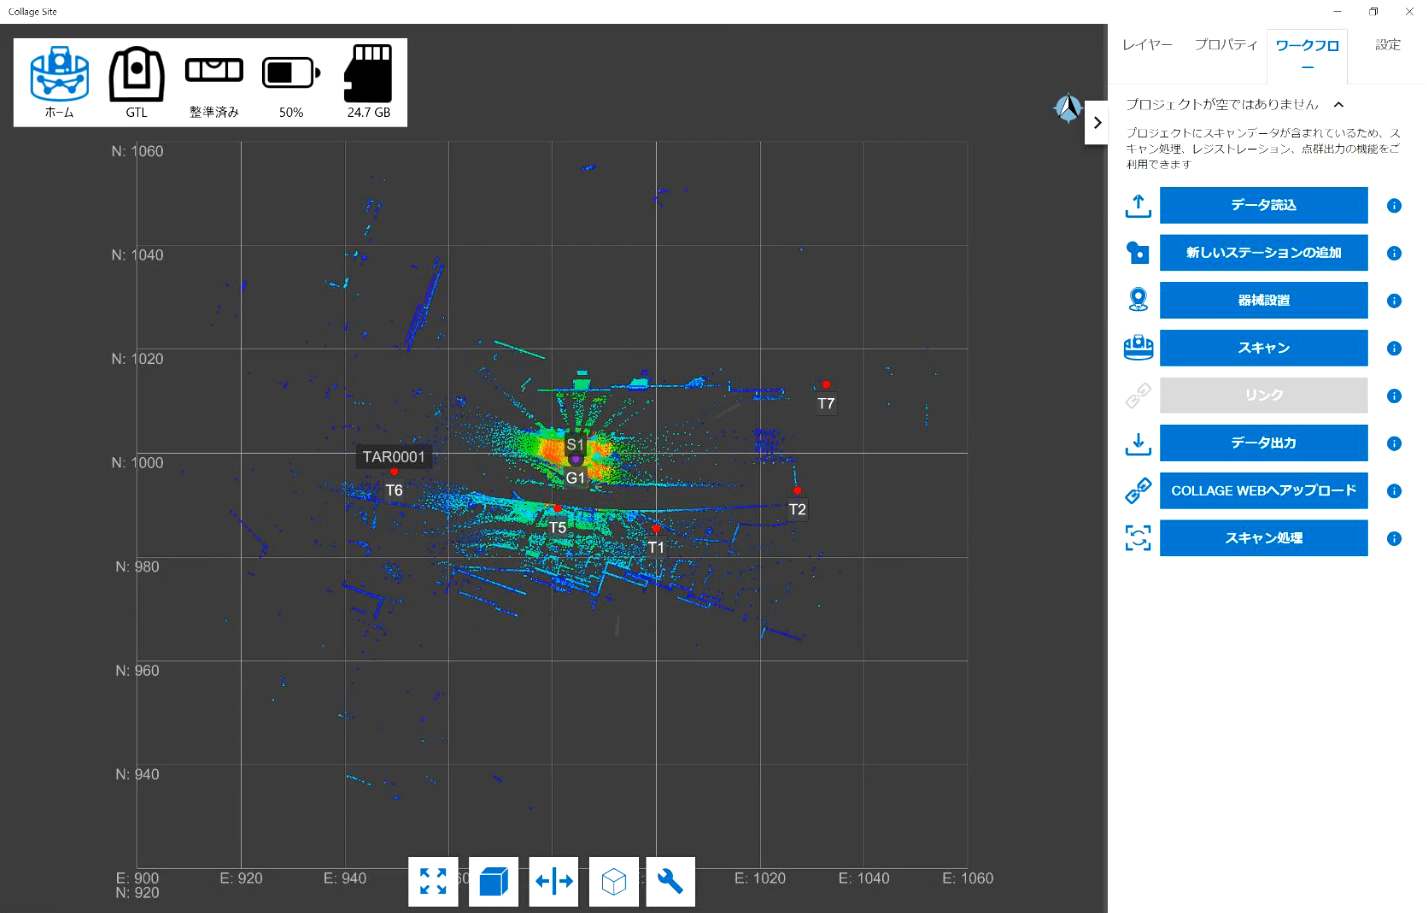Open info for 器械設置

(1394, 301)
